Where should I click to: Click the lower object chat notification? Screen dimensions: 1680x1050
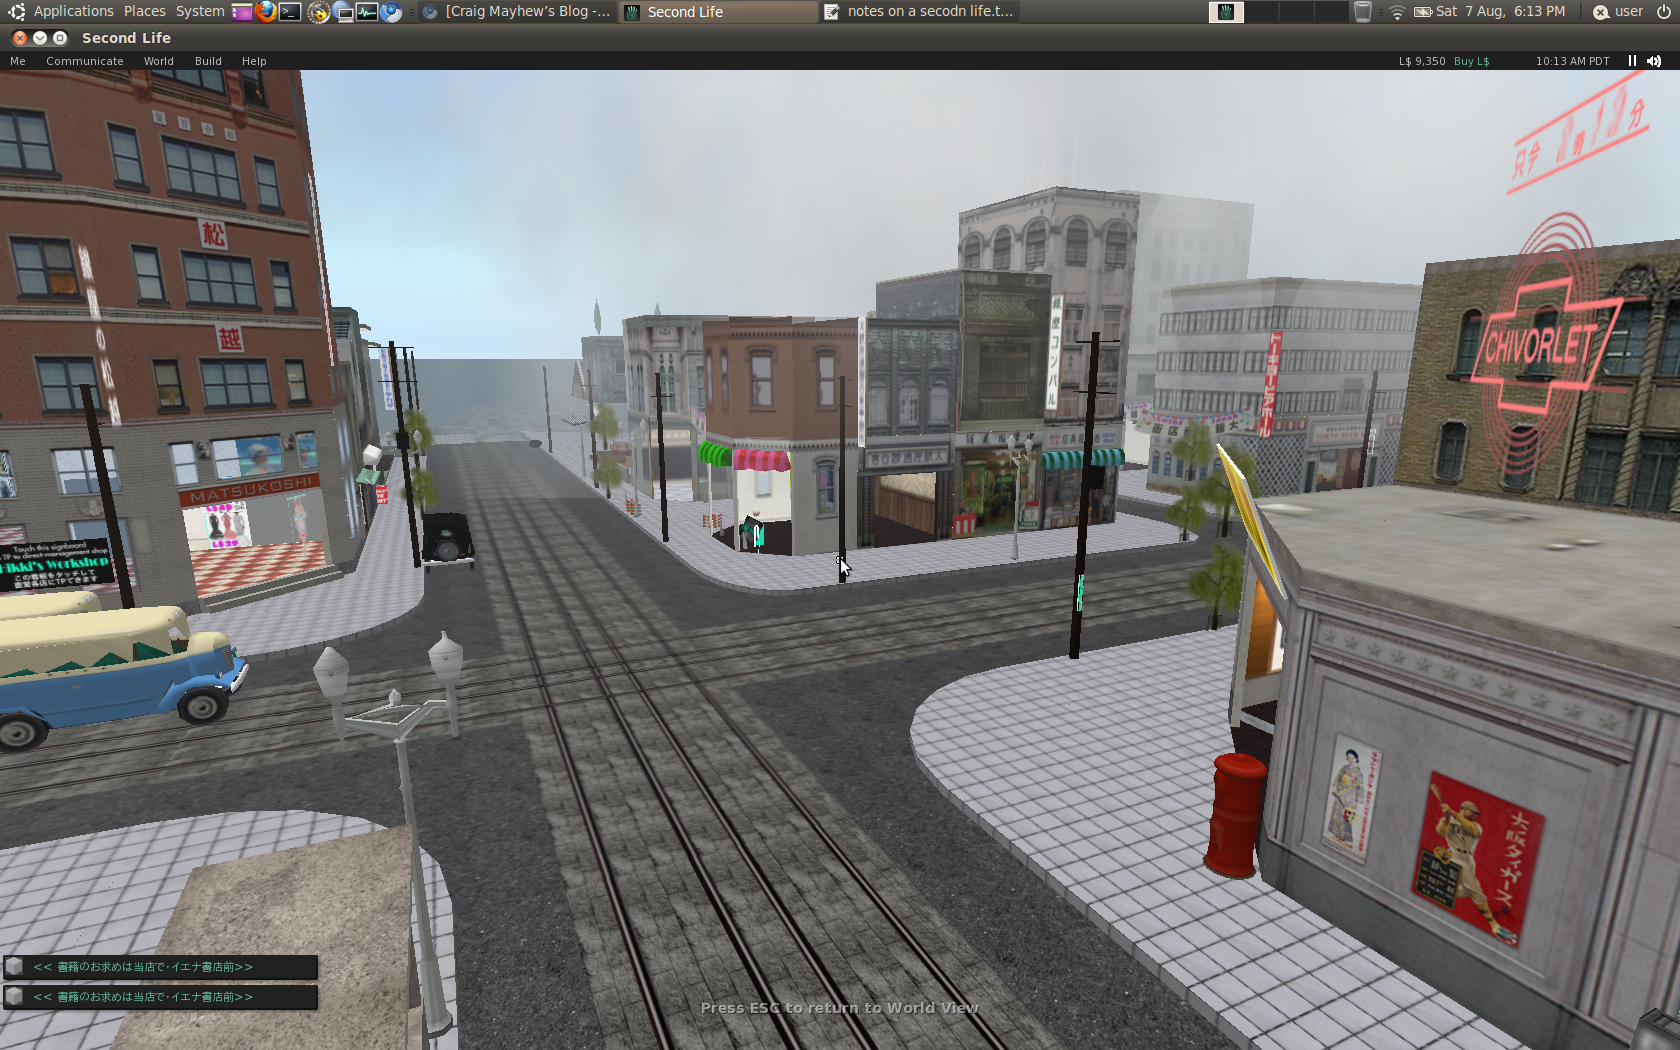160,997
